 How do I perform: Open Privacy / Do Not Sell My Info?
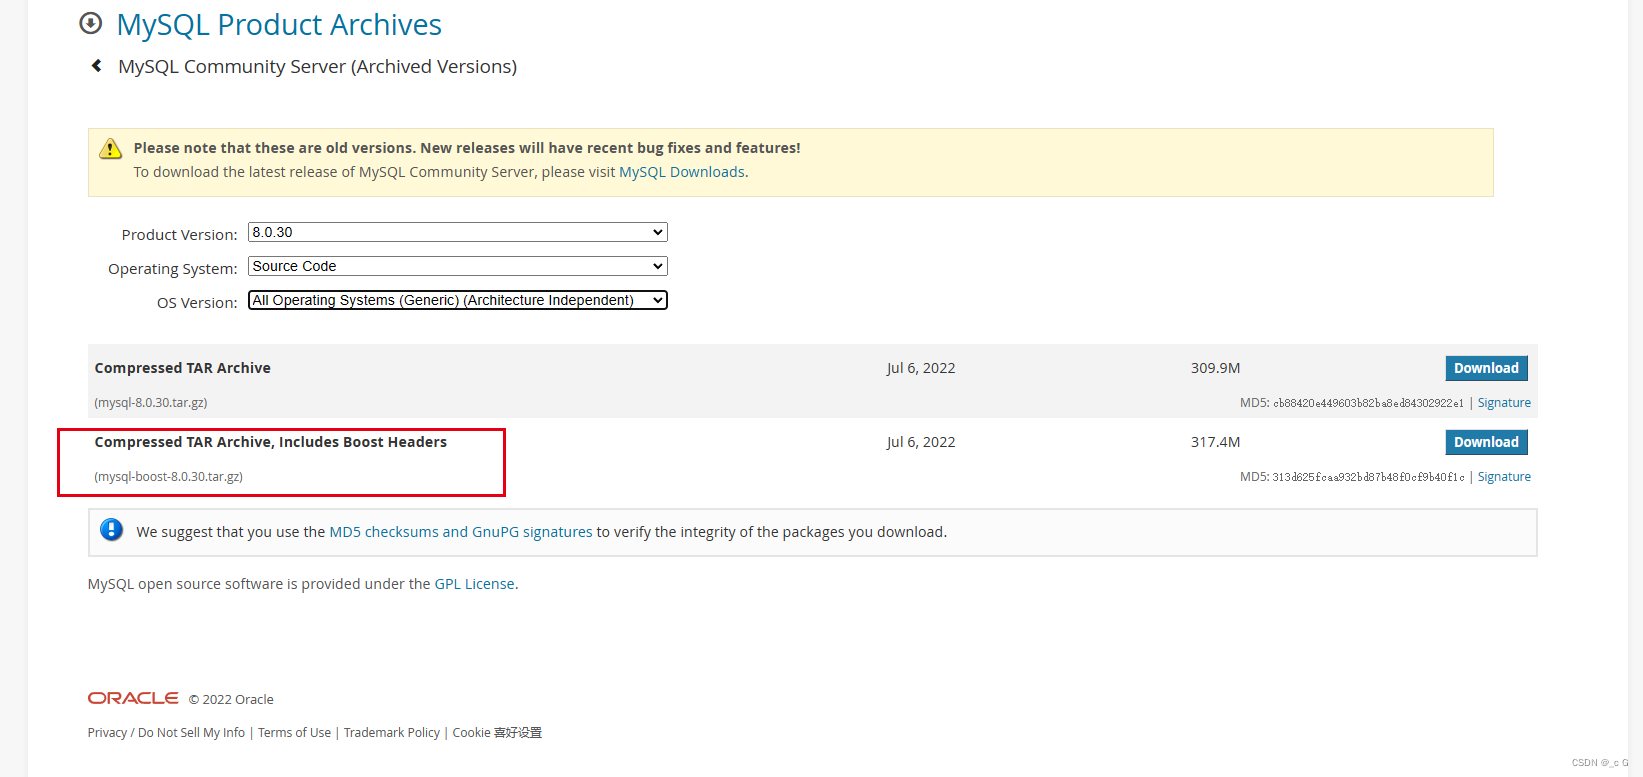(x=166, y=733)
